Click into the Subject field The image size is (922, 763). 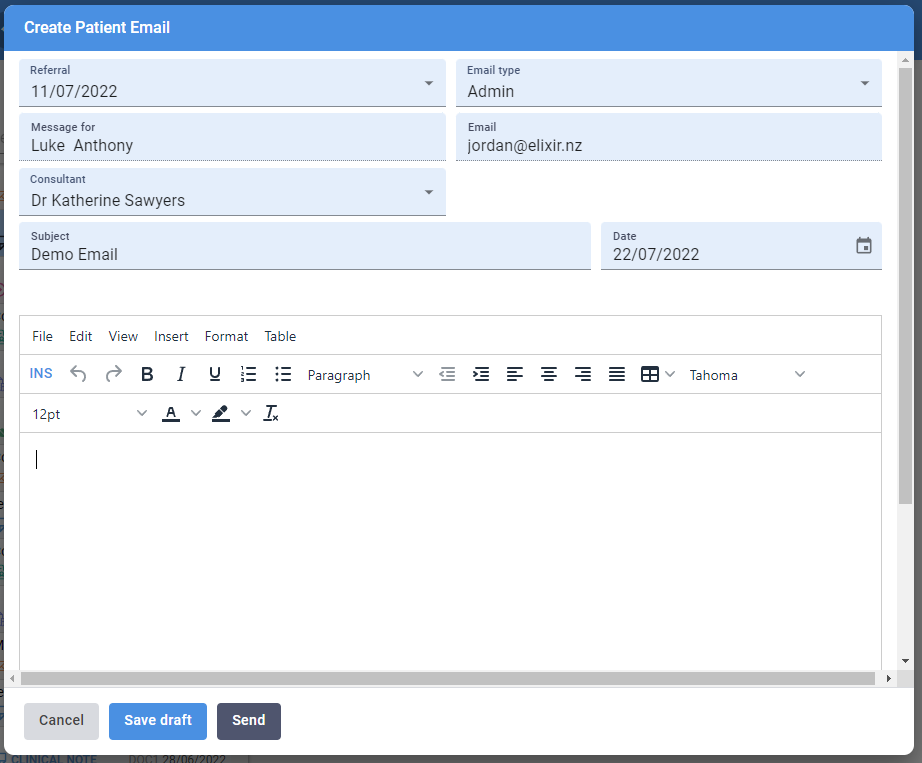pos(304,254)
